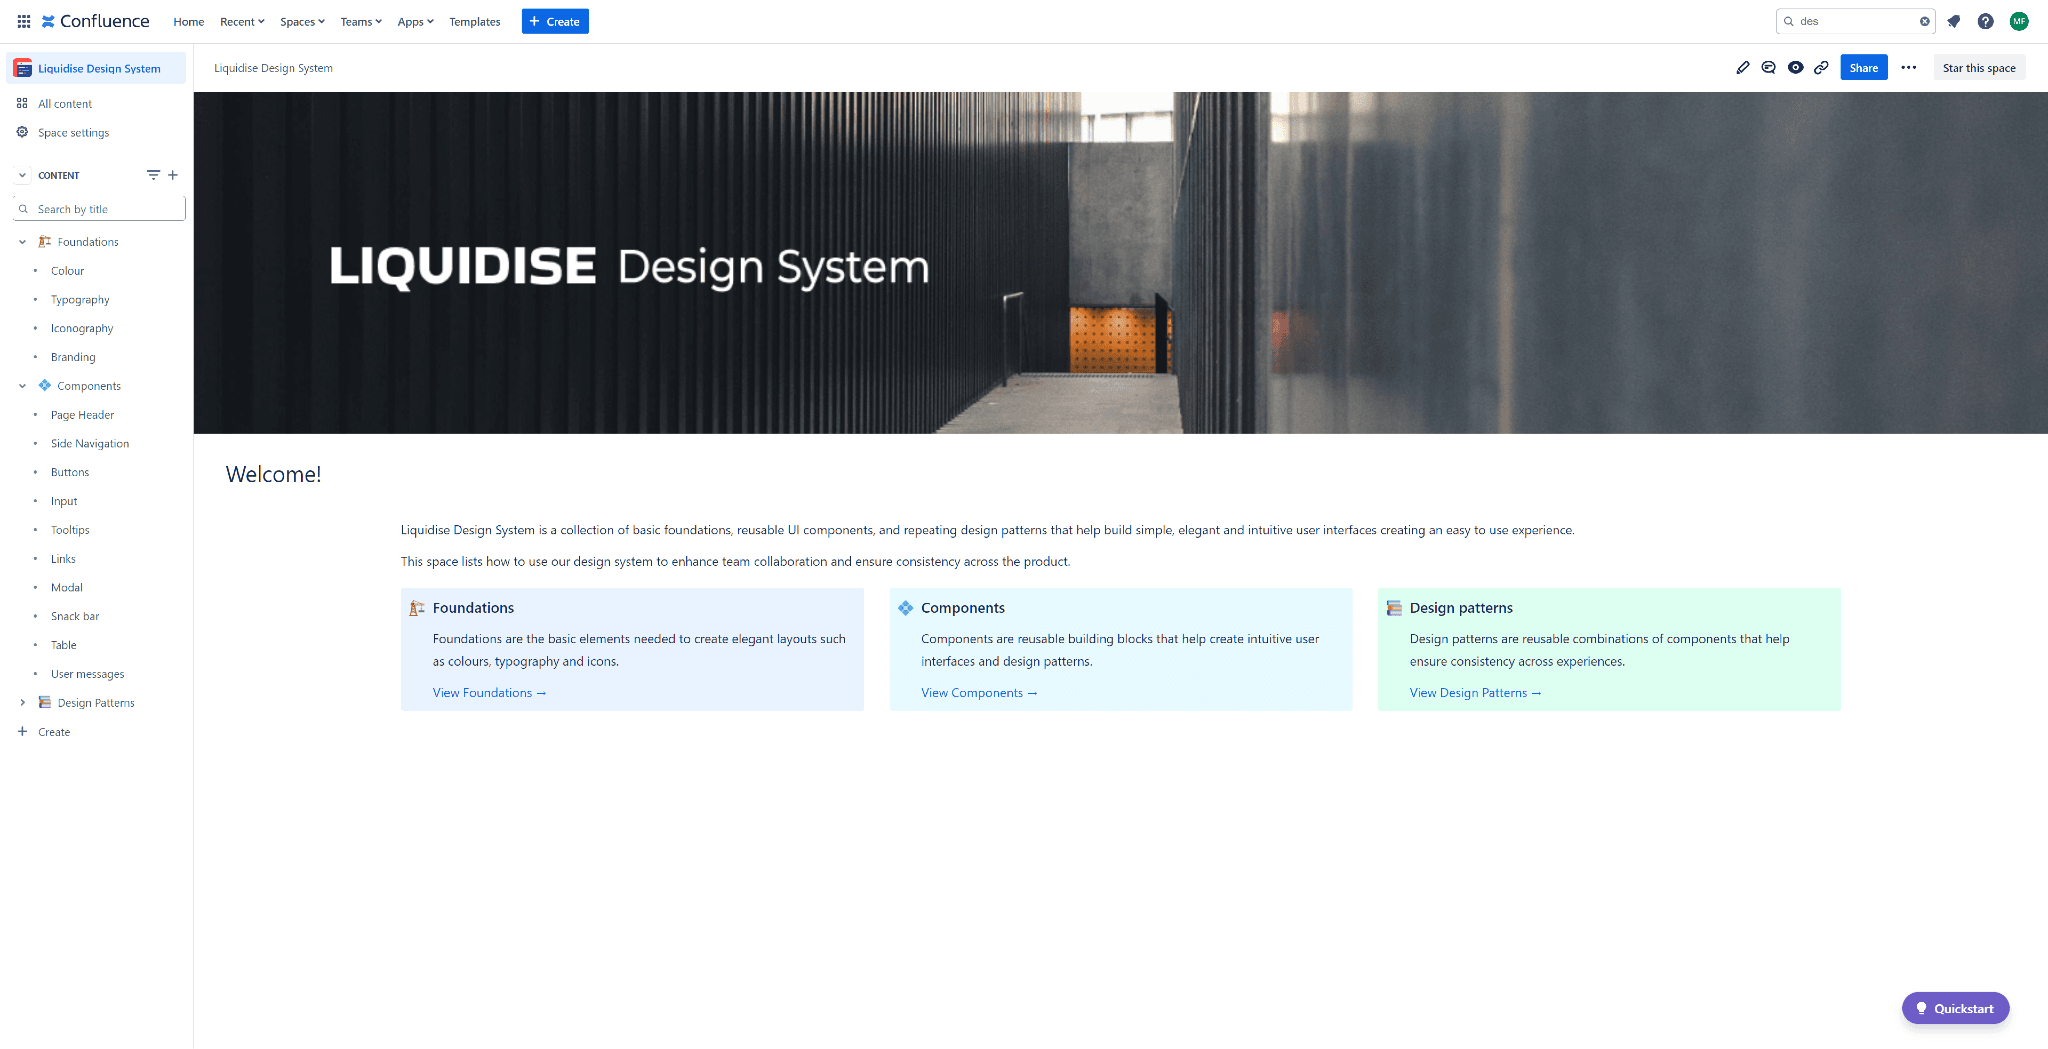
Task: Collapse the CONTENT section chevron
Action: tap(22, 175)
